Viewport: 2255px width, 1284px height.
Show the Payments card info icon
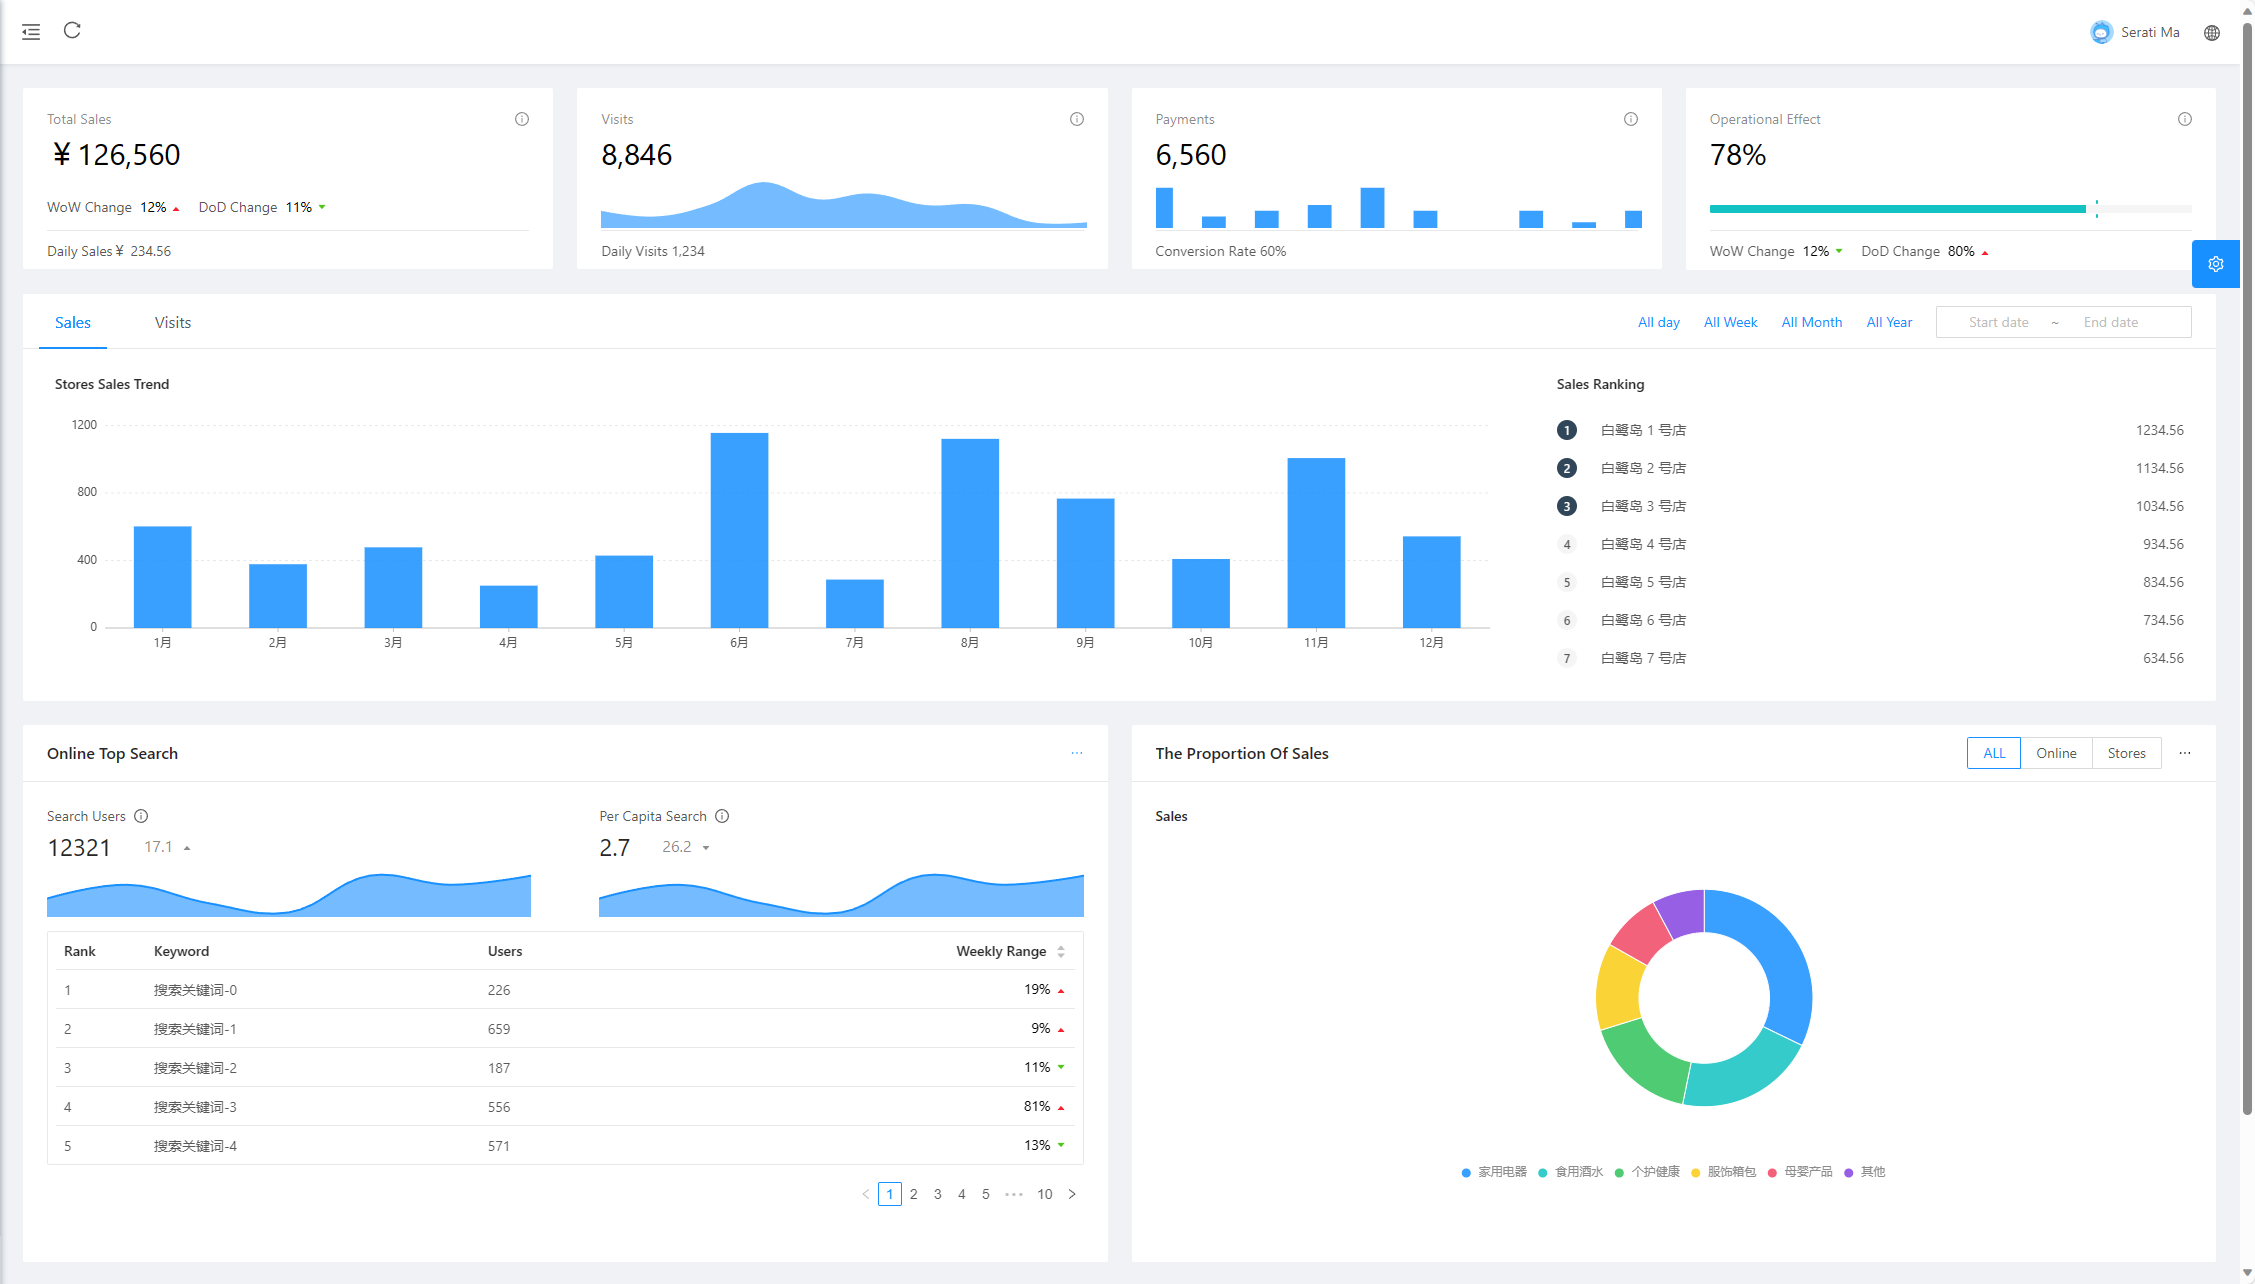(1631, 119)
